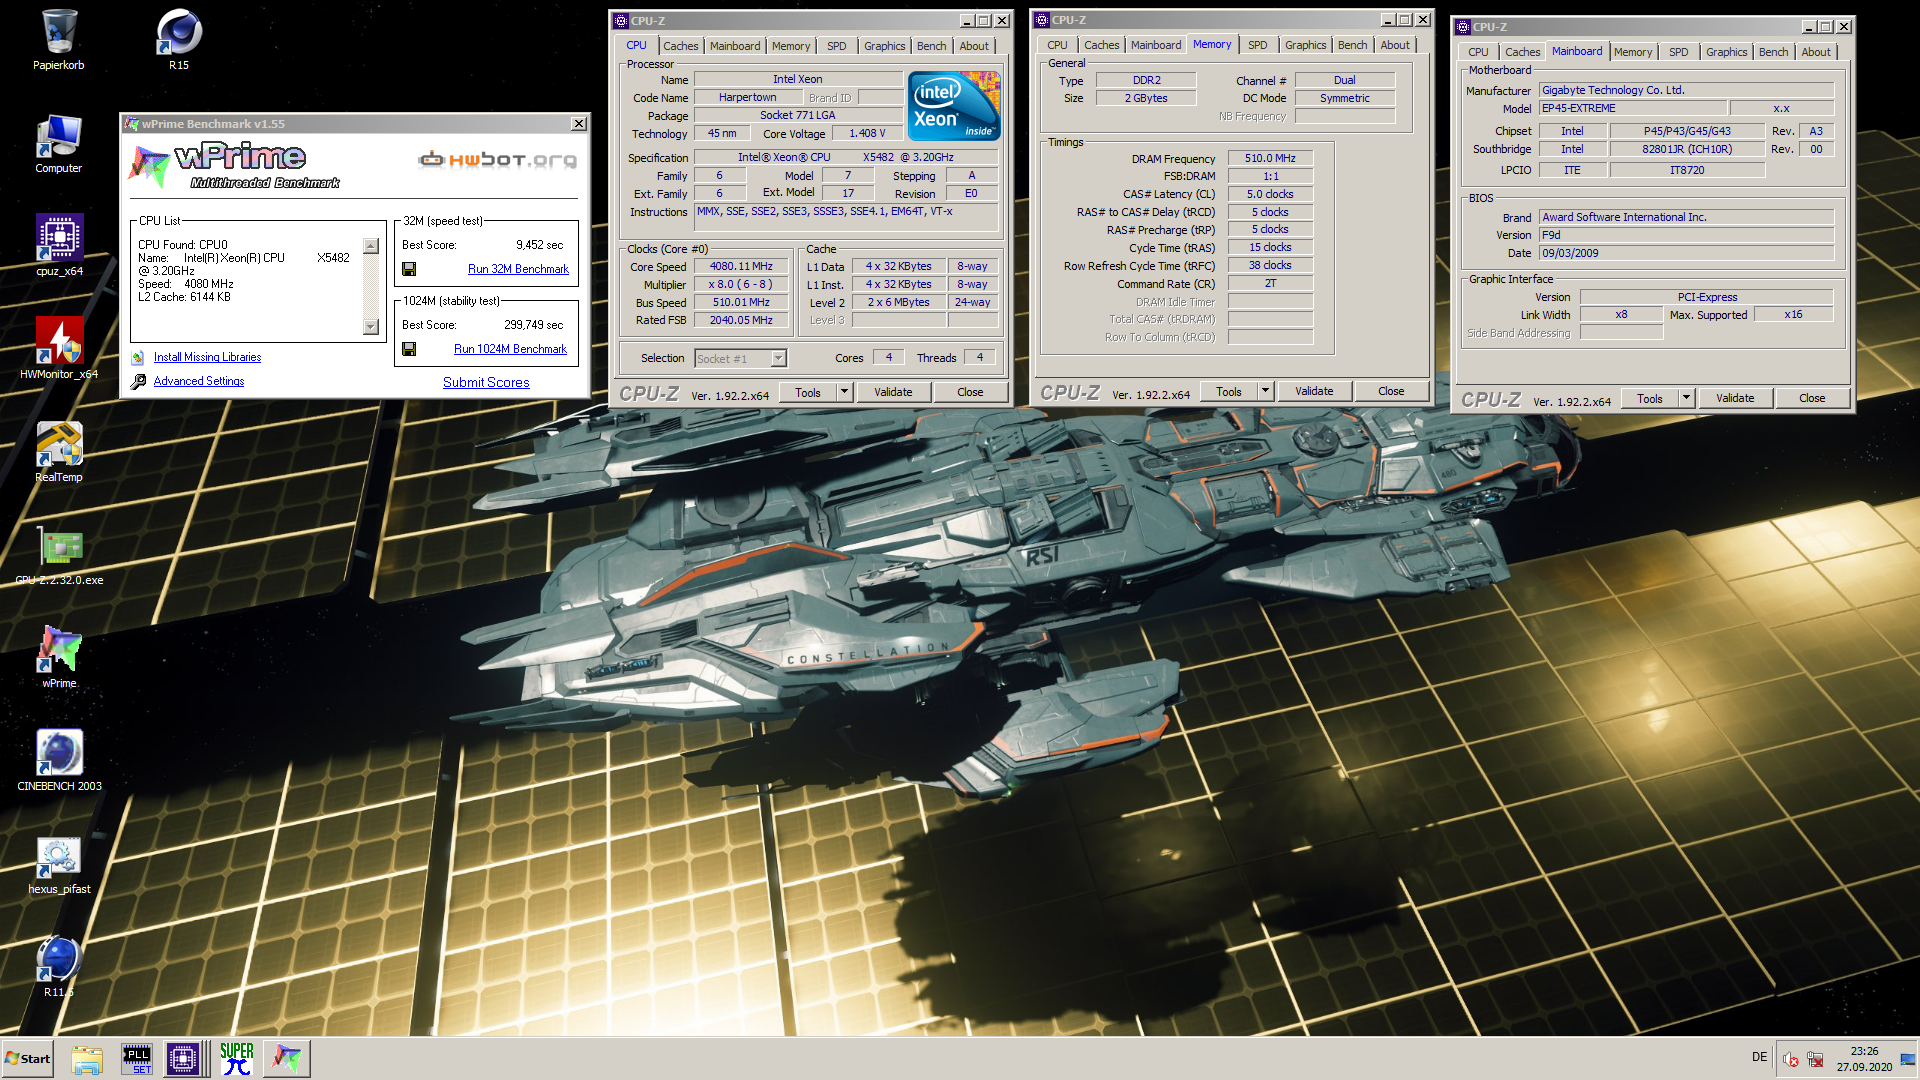Click the Submit Scores link
Screen dimensions: 1920x1080
(x=486, y=382)
